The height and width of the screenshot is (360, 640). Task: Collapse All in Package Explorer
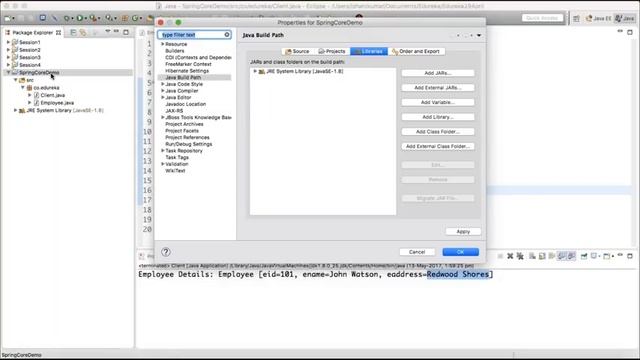pyautogui.click(x=73, y=32)
